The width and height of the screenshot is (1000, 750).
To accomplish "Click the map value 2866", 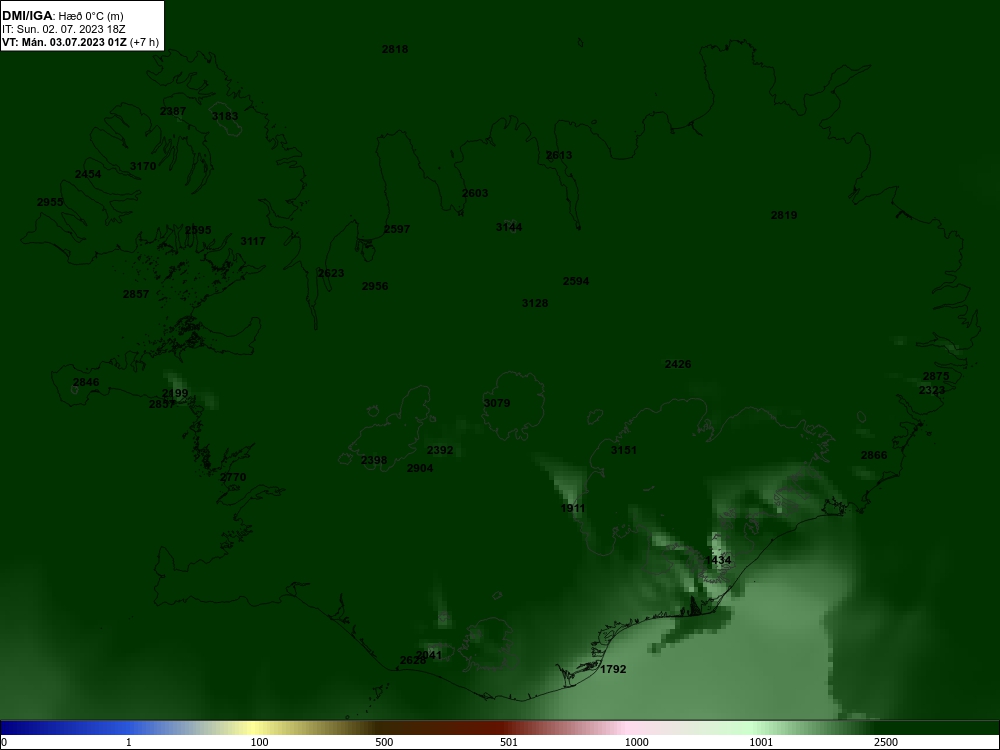I will click(874, 455).
